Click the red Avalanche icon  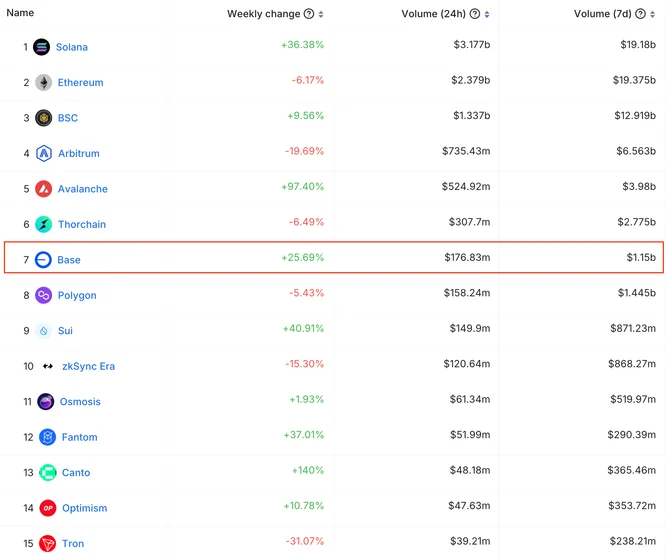click(x=43, y=189)
